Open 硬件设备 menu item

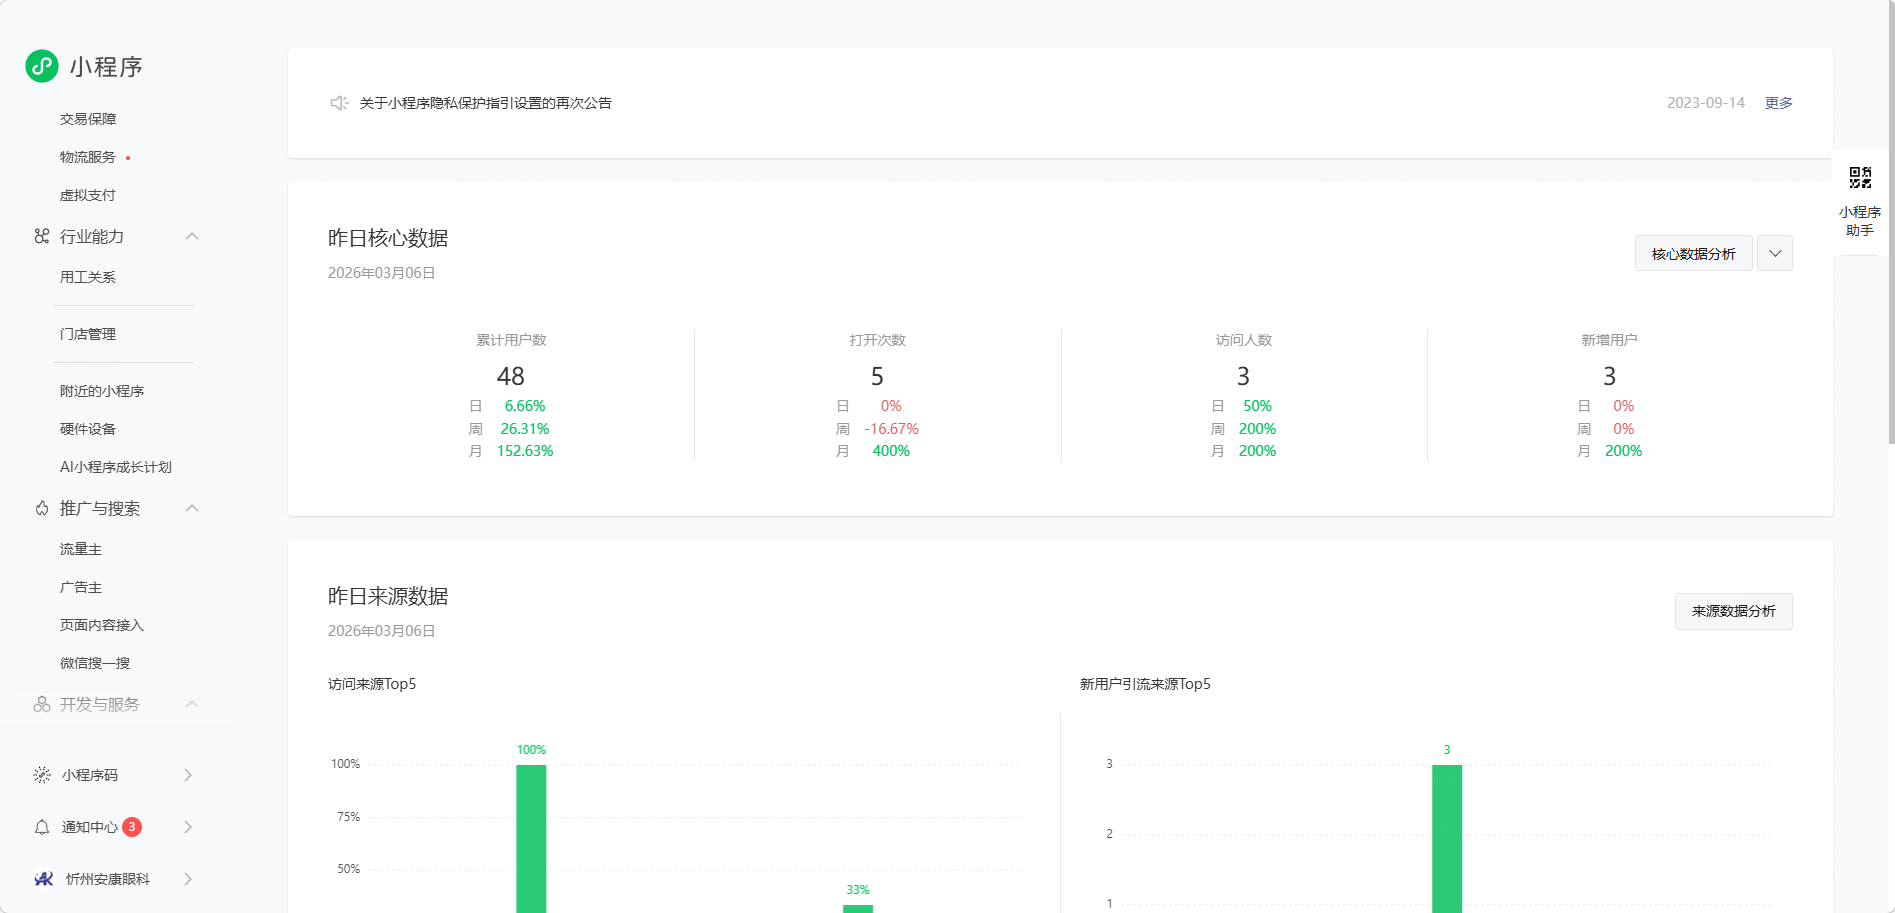point(88,429)
